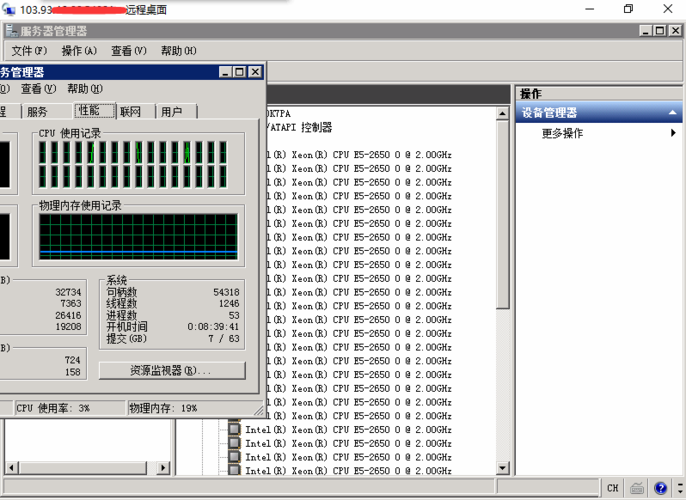Open the 文件(F) menu in Server Manager
This screenshot has height=500, width=686.
point(29,51)
